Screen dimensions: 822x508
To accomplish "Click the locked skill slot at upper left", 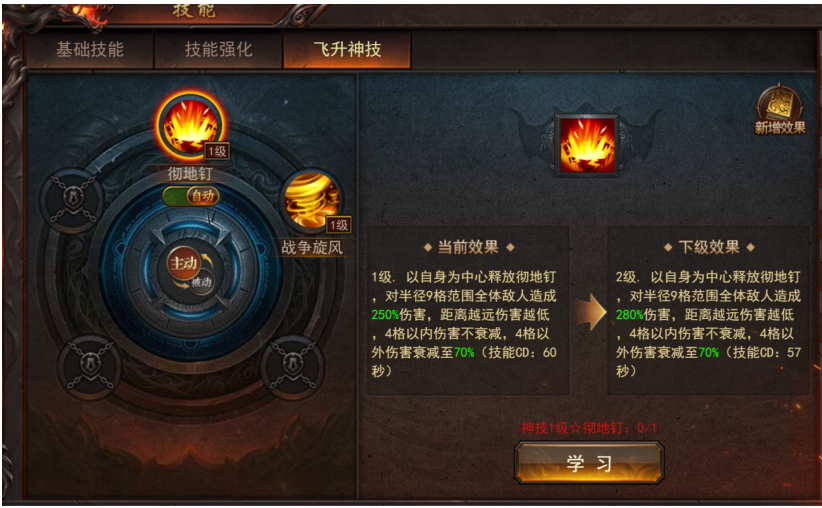I will pyautogui.click(x=73, y=200).
